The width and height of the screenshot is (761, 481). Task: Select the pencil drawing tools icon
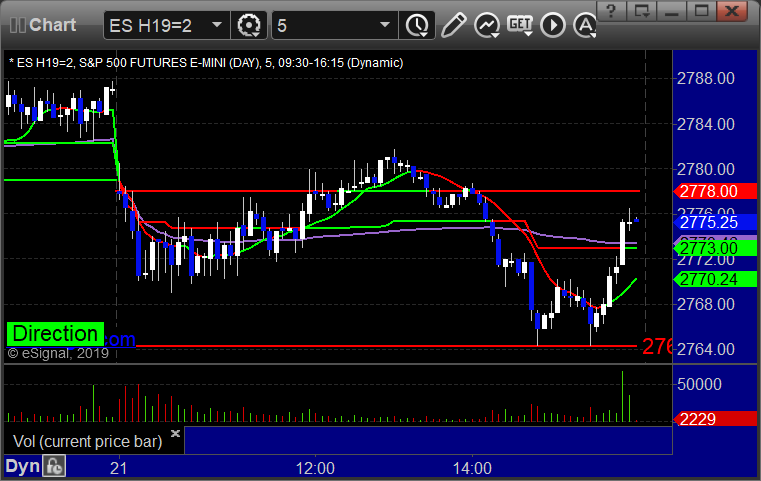tap(453, 25)
